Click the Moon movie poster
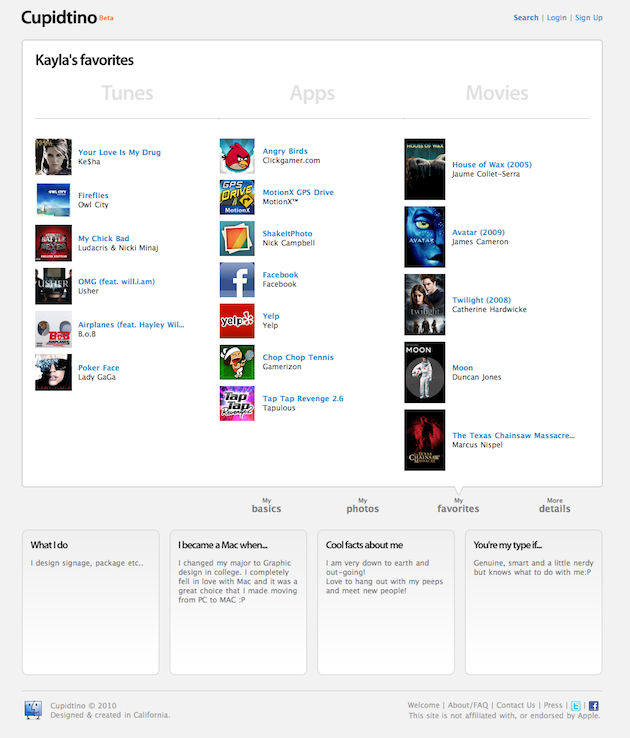 click(x=425, y=372)
